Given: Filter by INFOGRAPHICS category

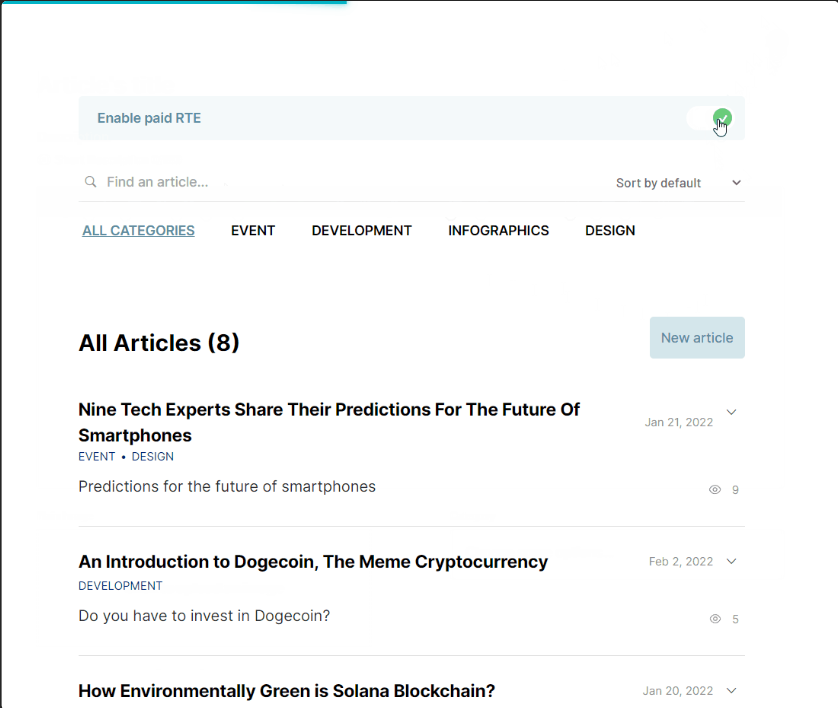Looking at the screenshot, I should click(499, 230).
